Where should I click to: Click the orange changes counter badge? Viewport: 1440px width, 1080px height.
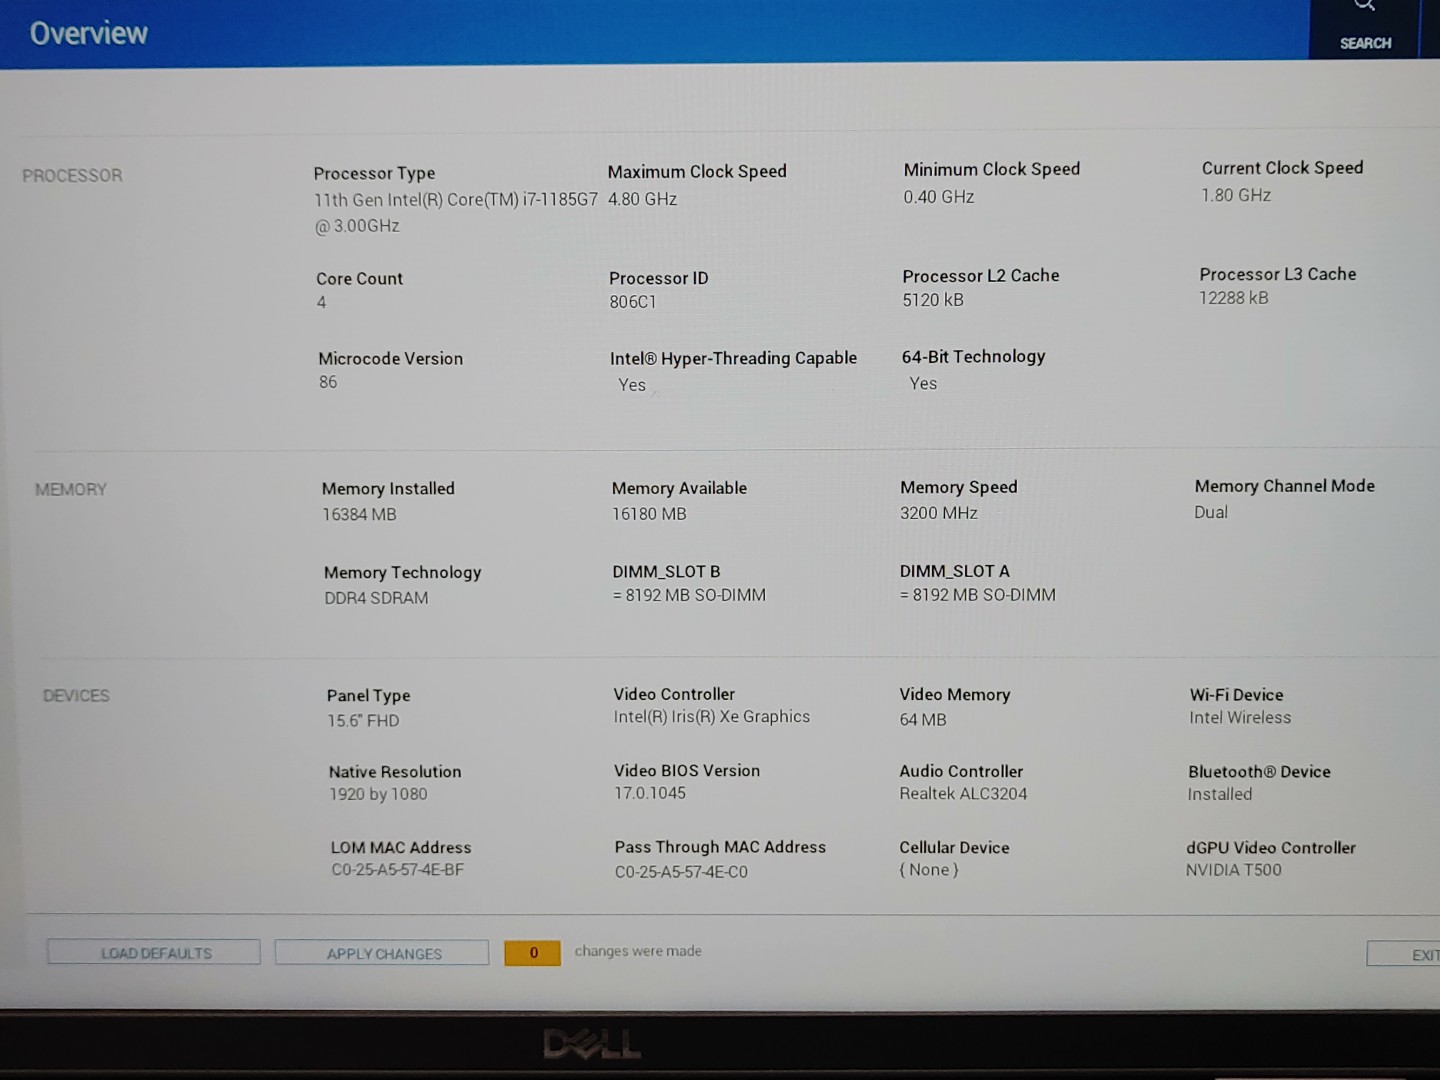click(x=532, y=953)
